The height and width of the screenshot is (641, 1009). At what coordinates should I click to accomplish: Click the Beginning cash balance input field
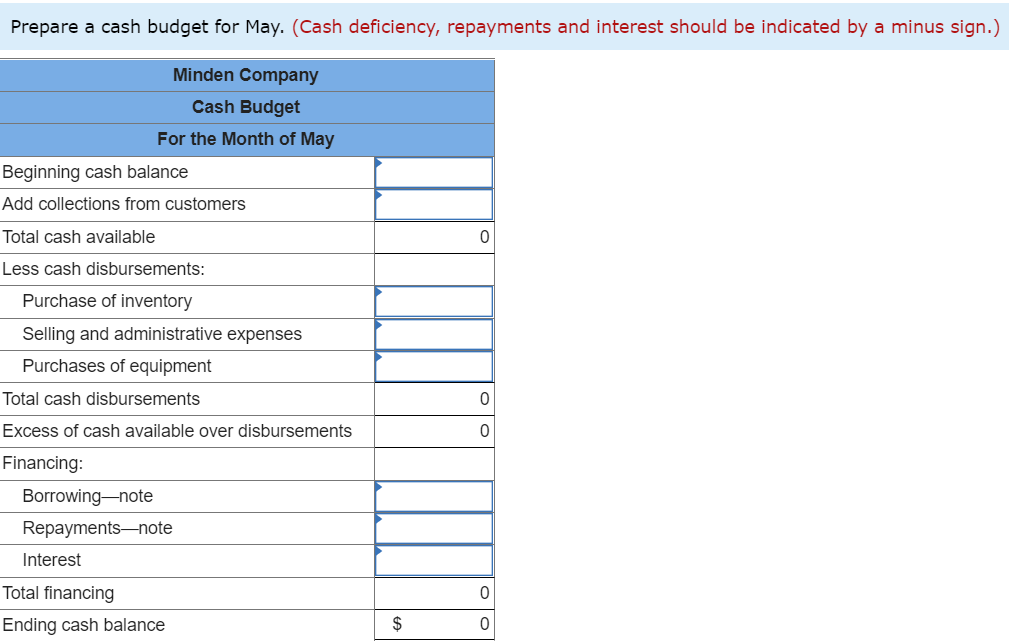tap(434, 172)
